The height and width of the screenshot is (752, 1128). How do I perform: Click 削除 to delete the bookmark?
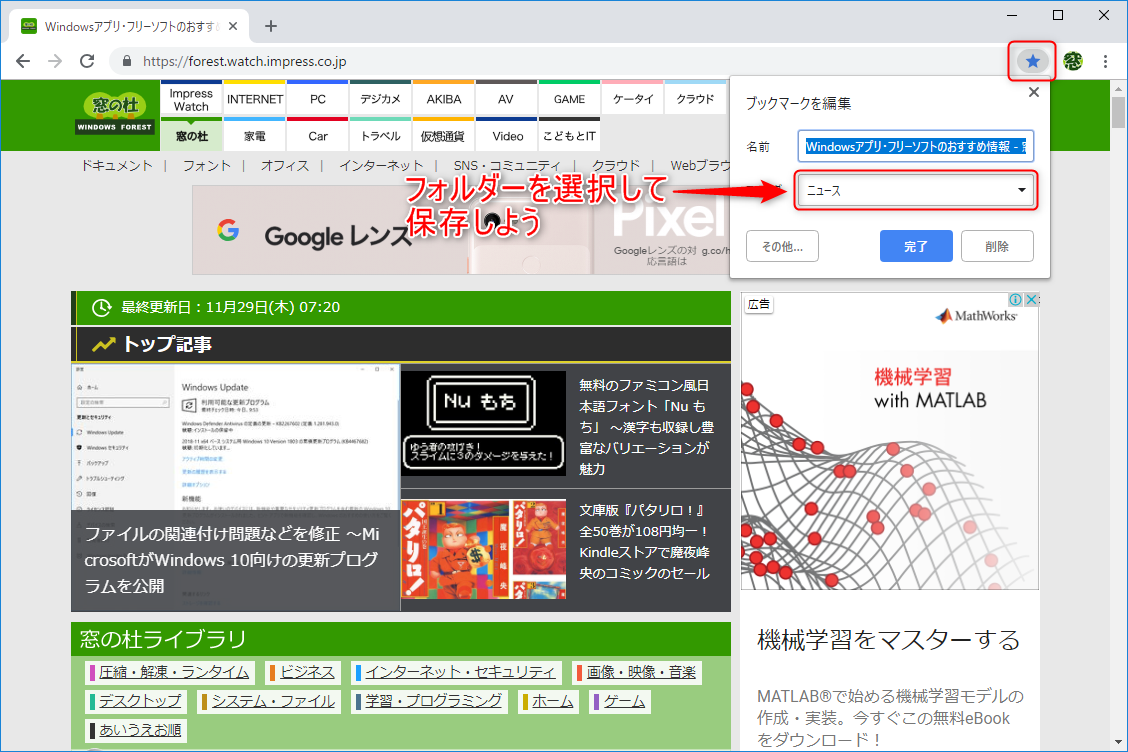(x=997, y=245)
